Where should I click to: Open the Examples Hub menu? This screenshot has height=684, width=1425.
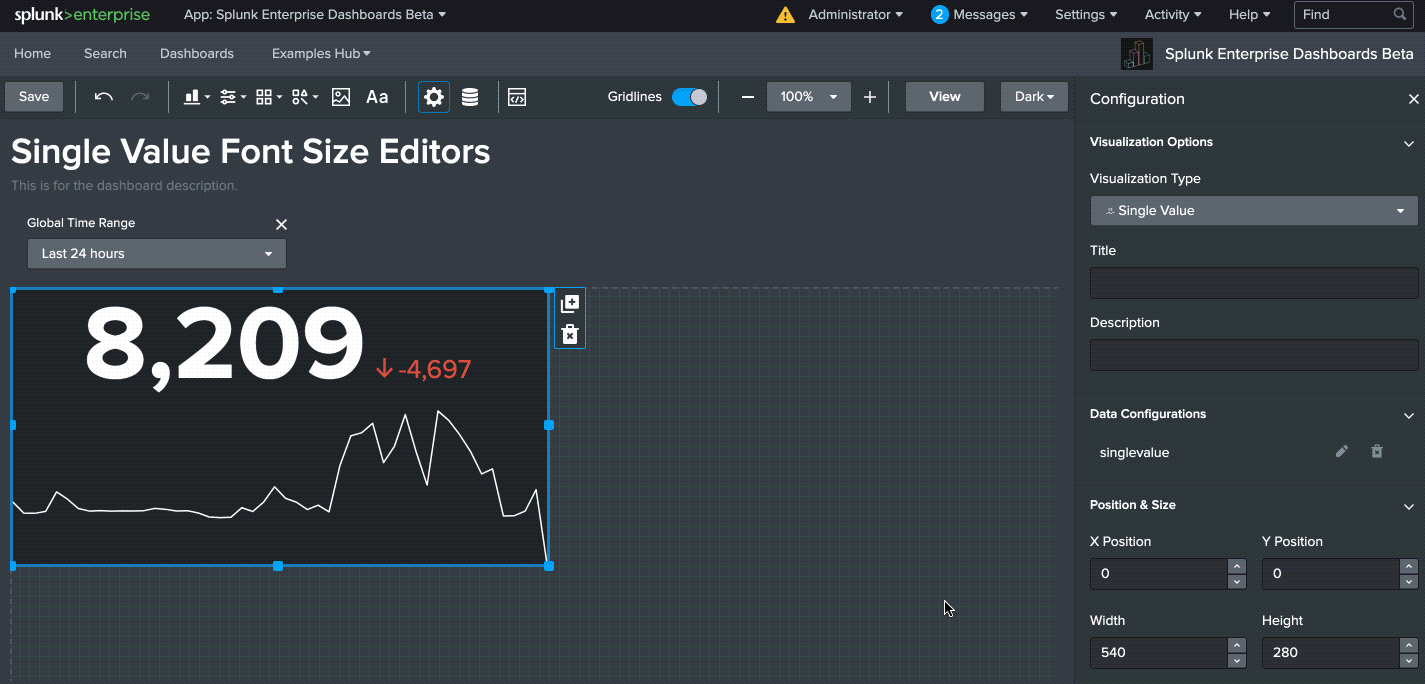coord(320,53)
